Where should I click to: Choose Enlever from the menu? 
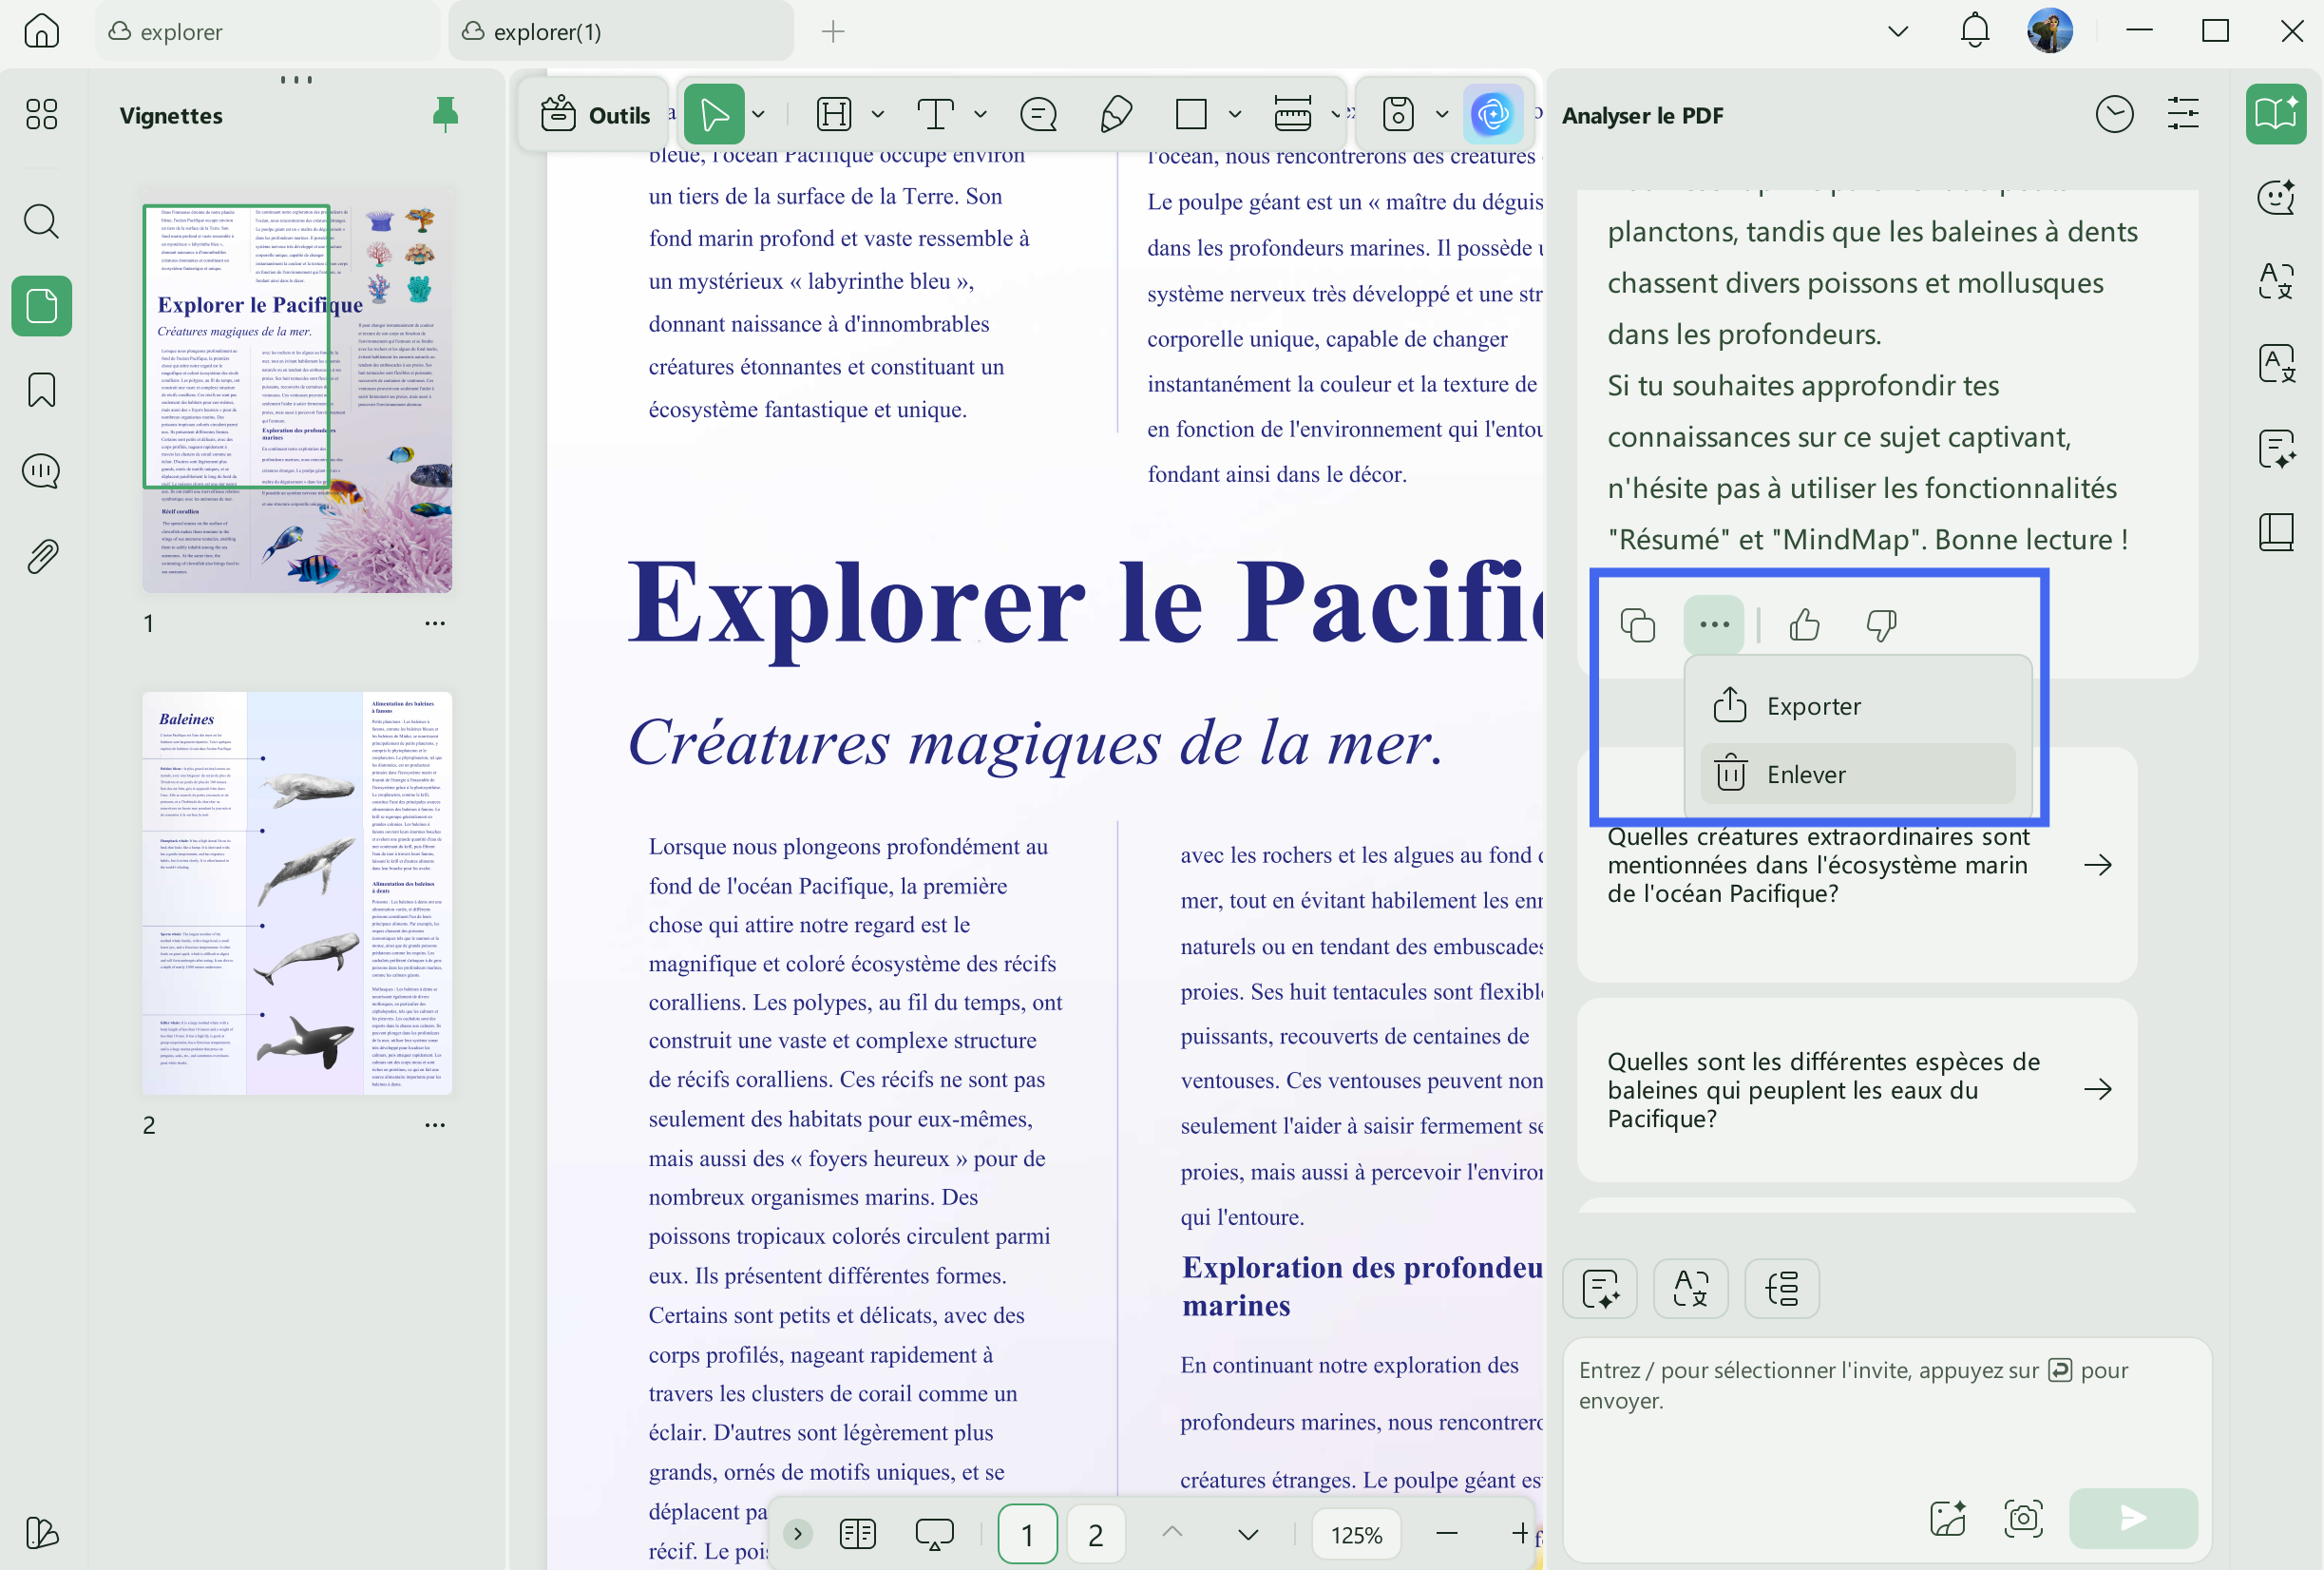1857,774
